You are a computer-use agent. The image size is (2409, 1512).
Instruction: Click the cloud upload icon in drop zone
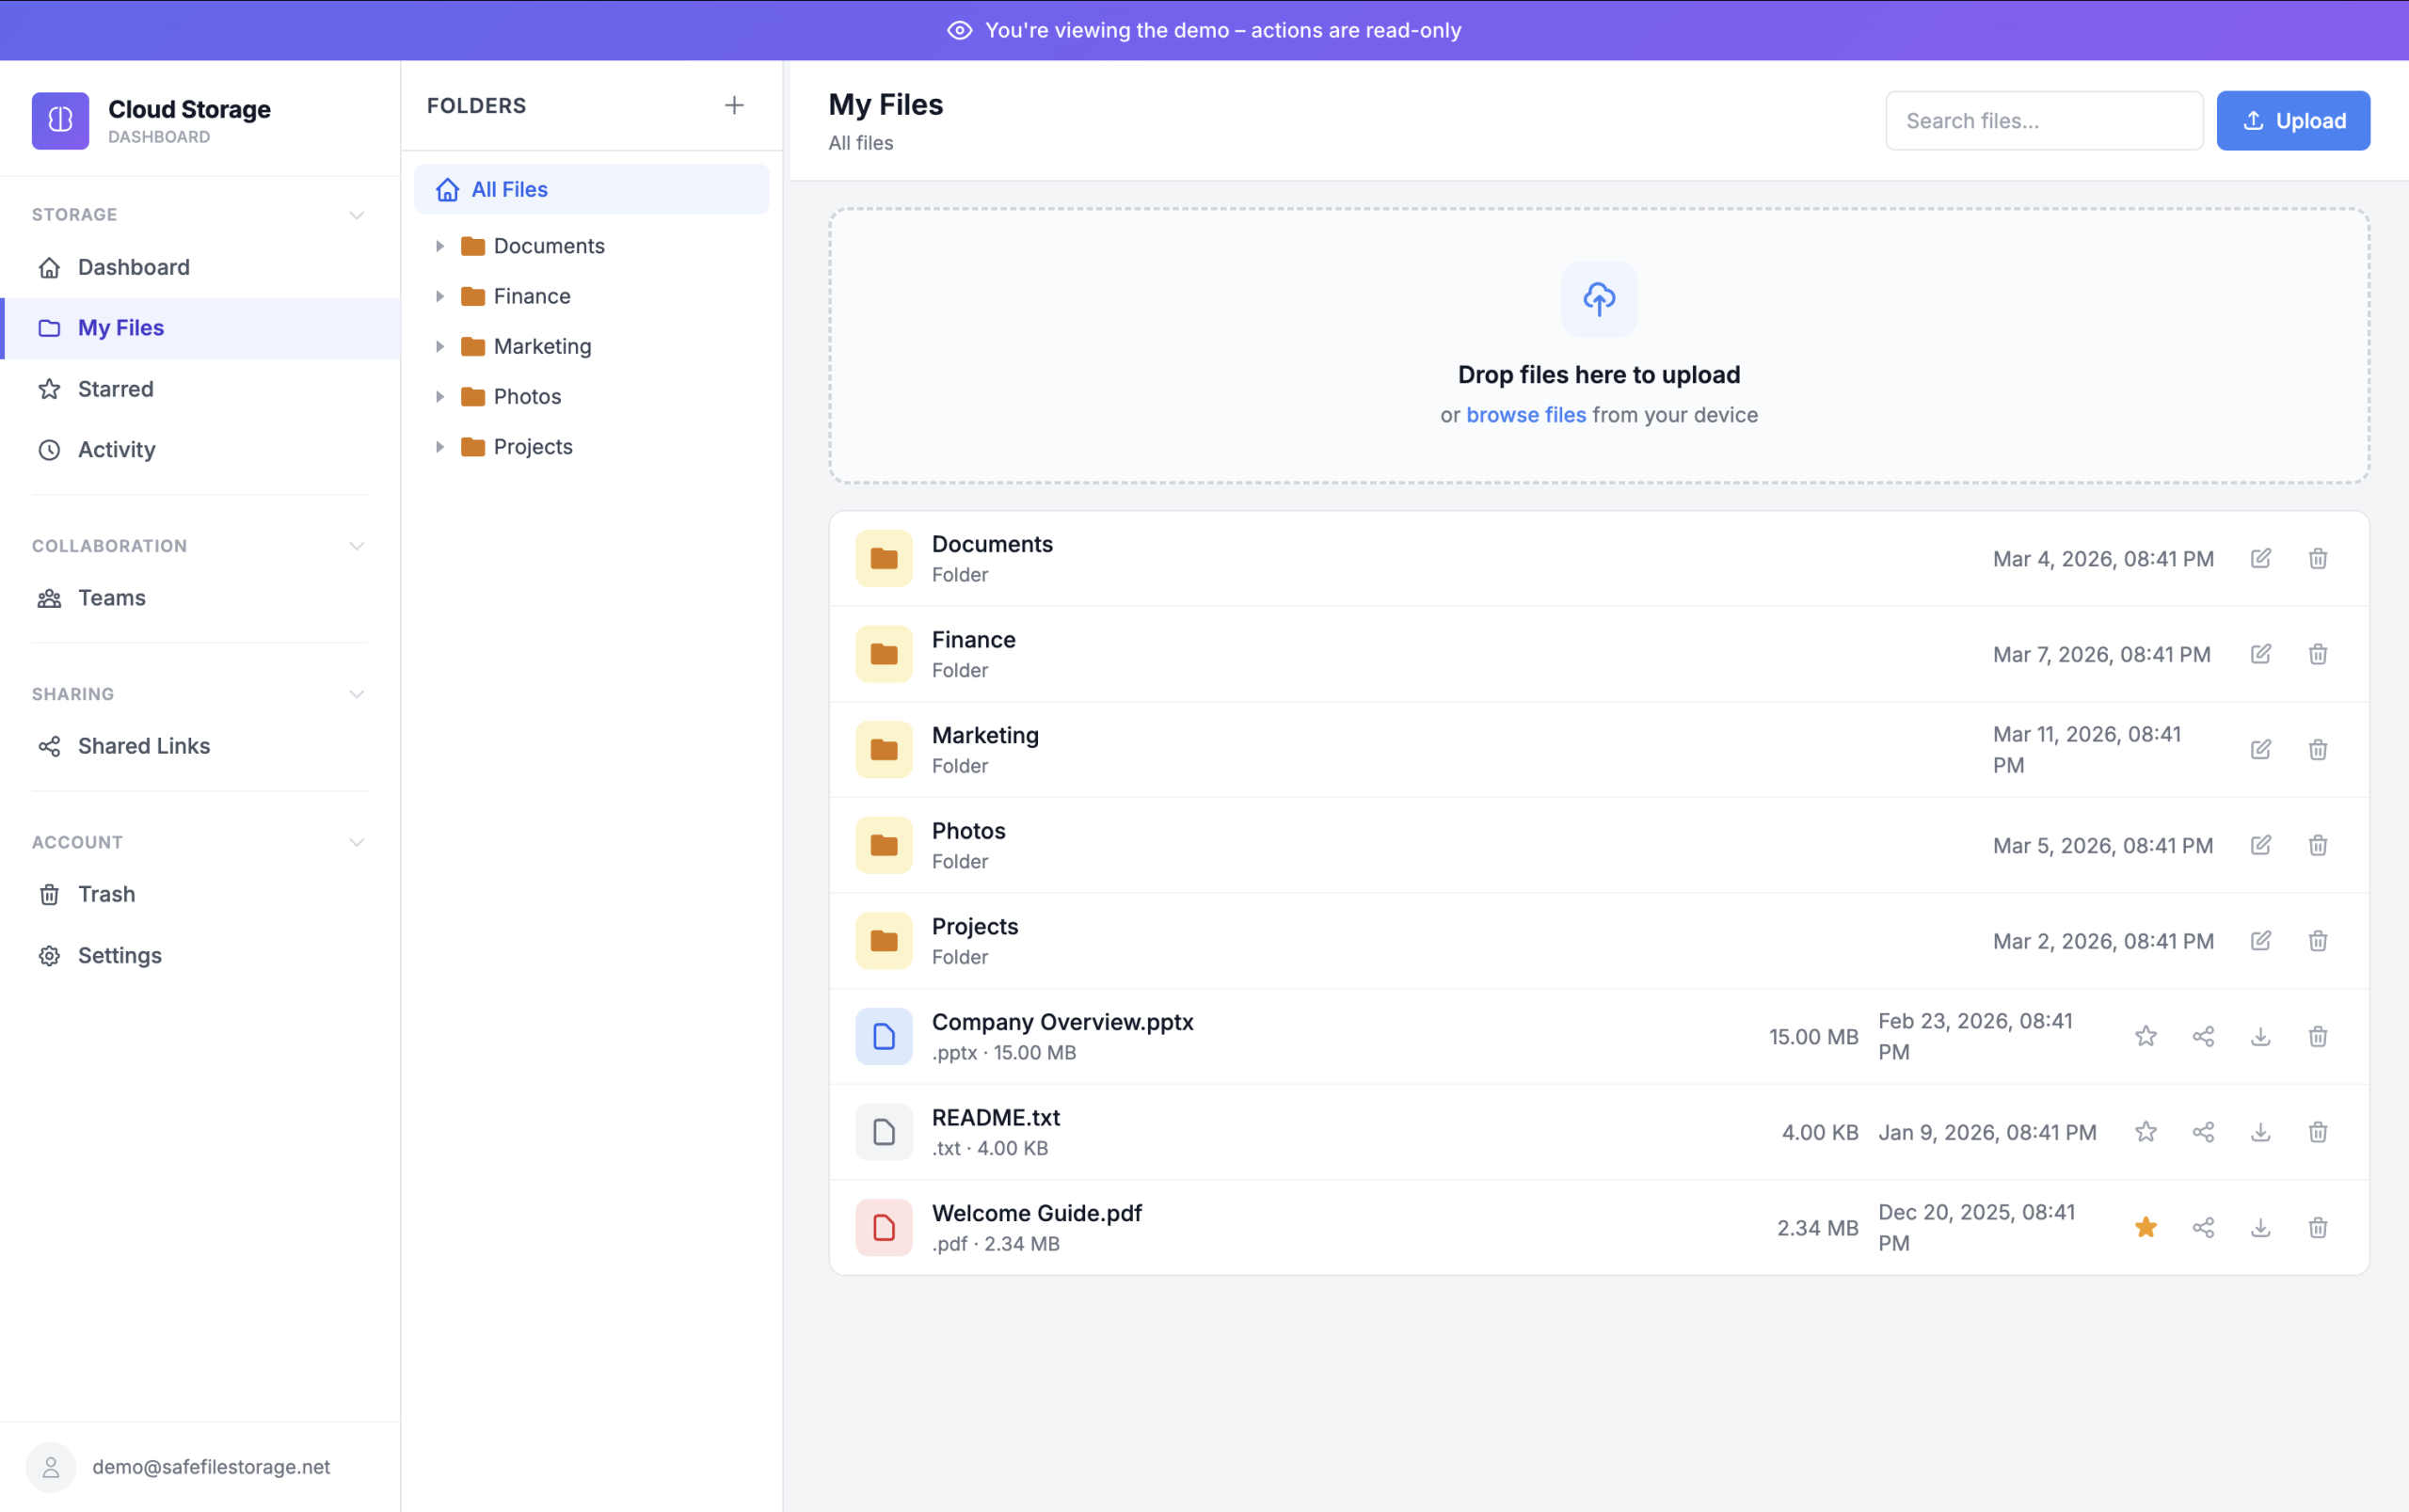(x=1599, y=298)
